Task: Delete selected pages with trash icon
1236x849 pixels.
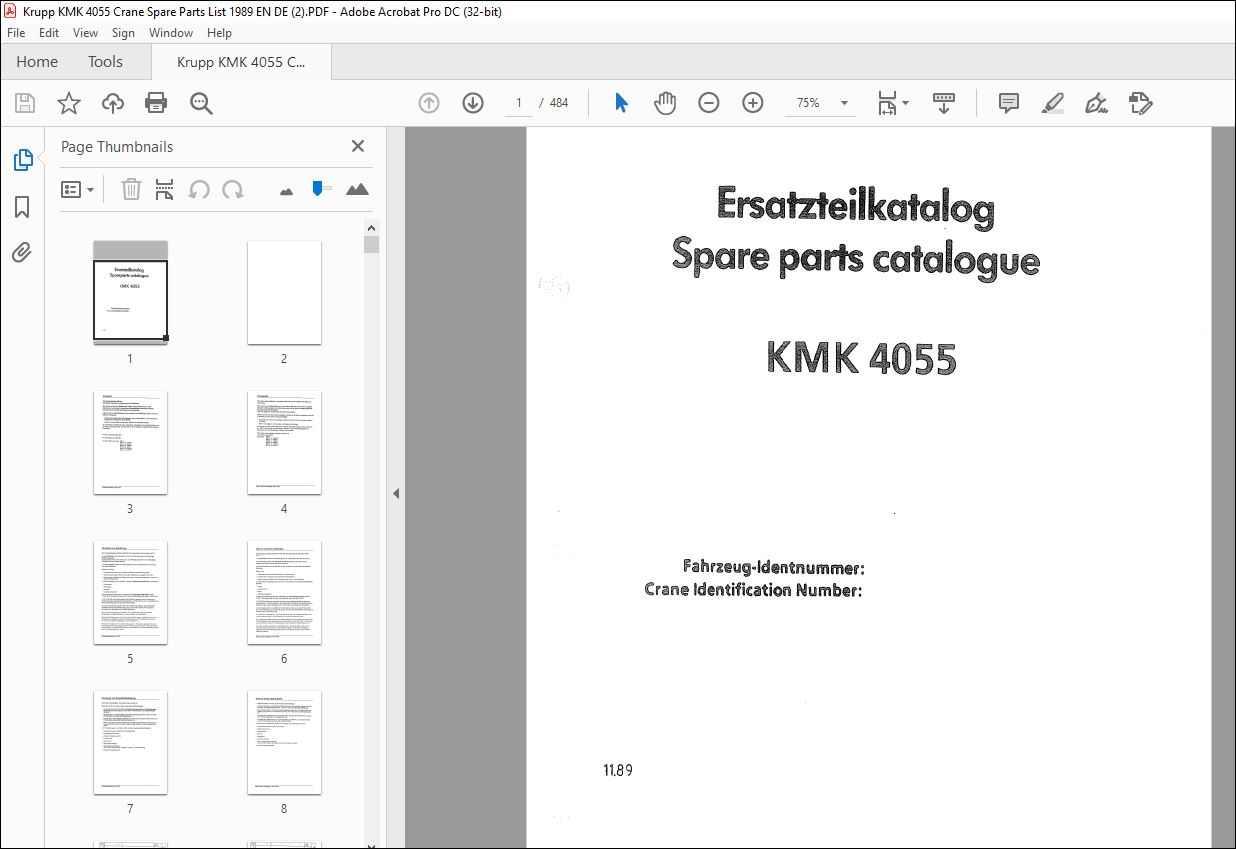Action: pyautogui.click(x=131, y=189)
